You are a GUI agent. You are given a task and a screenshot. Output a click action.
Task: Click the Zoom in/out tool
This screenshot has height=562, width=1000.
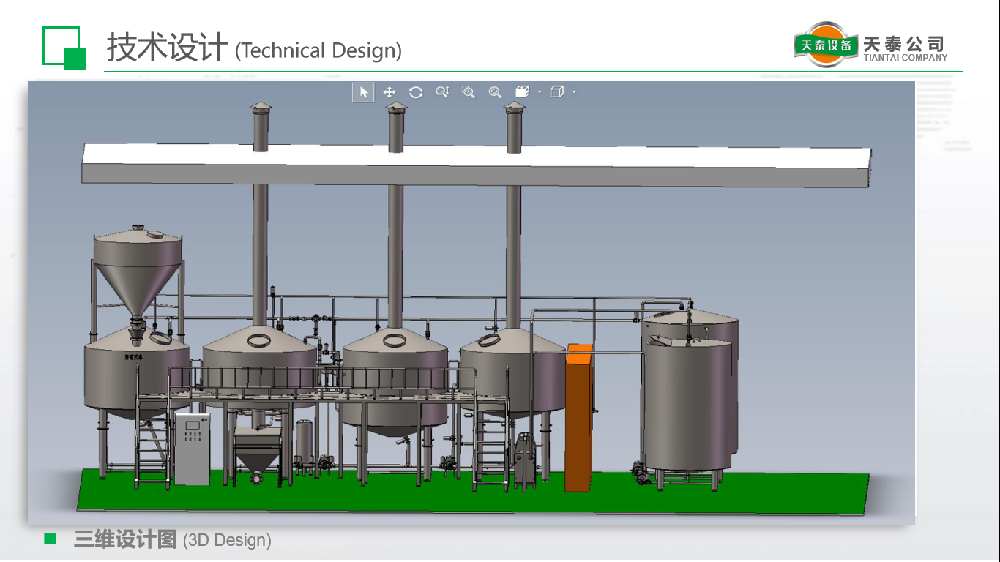442,92
